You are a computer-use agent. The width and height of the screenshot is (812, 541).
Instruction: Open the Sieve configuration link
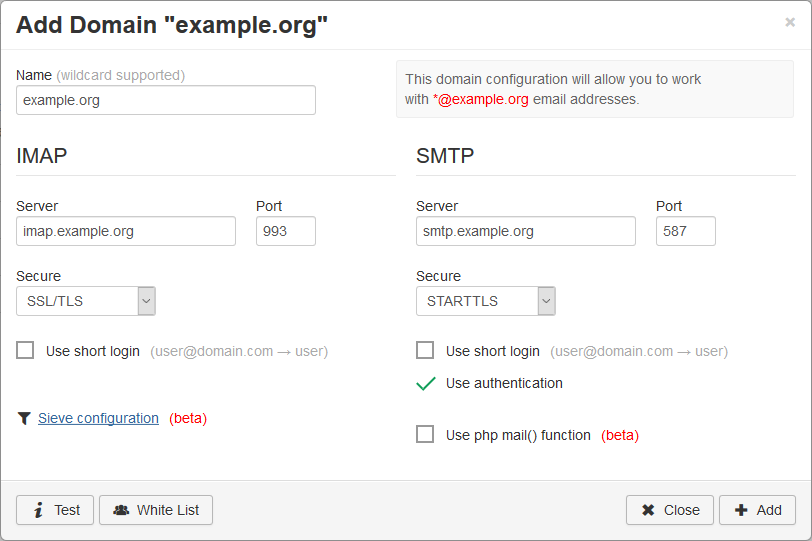98,418
